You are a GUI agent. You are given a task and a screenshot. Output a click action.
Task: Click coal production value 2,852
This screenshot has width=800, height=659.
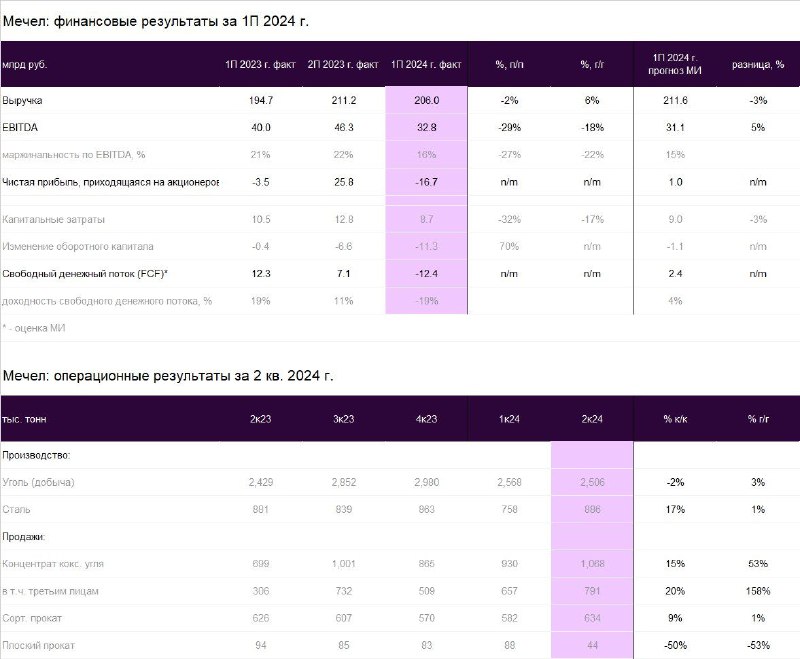pos(343,482)
